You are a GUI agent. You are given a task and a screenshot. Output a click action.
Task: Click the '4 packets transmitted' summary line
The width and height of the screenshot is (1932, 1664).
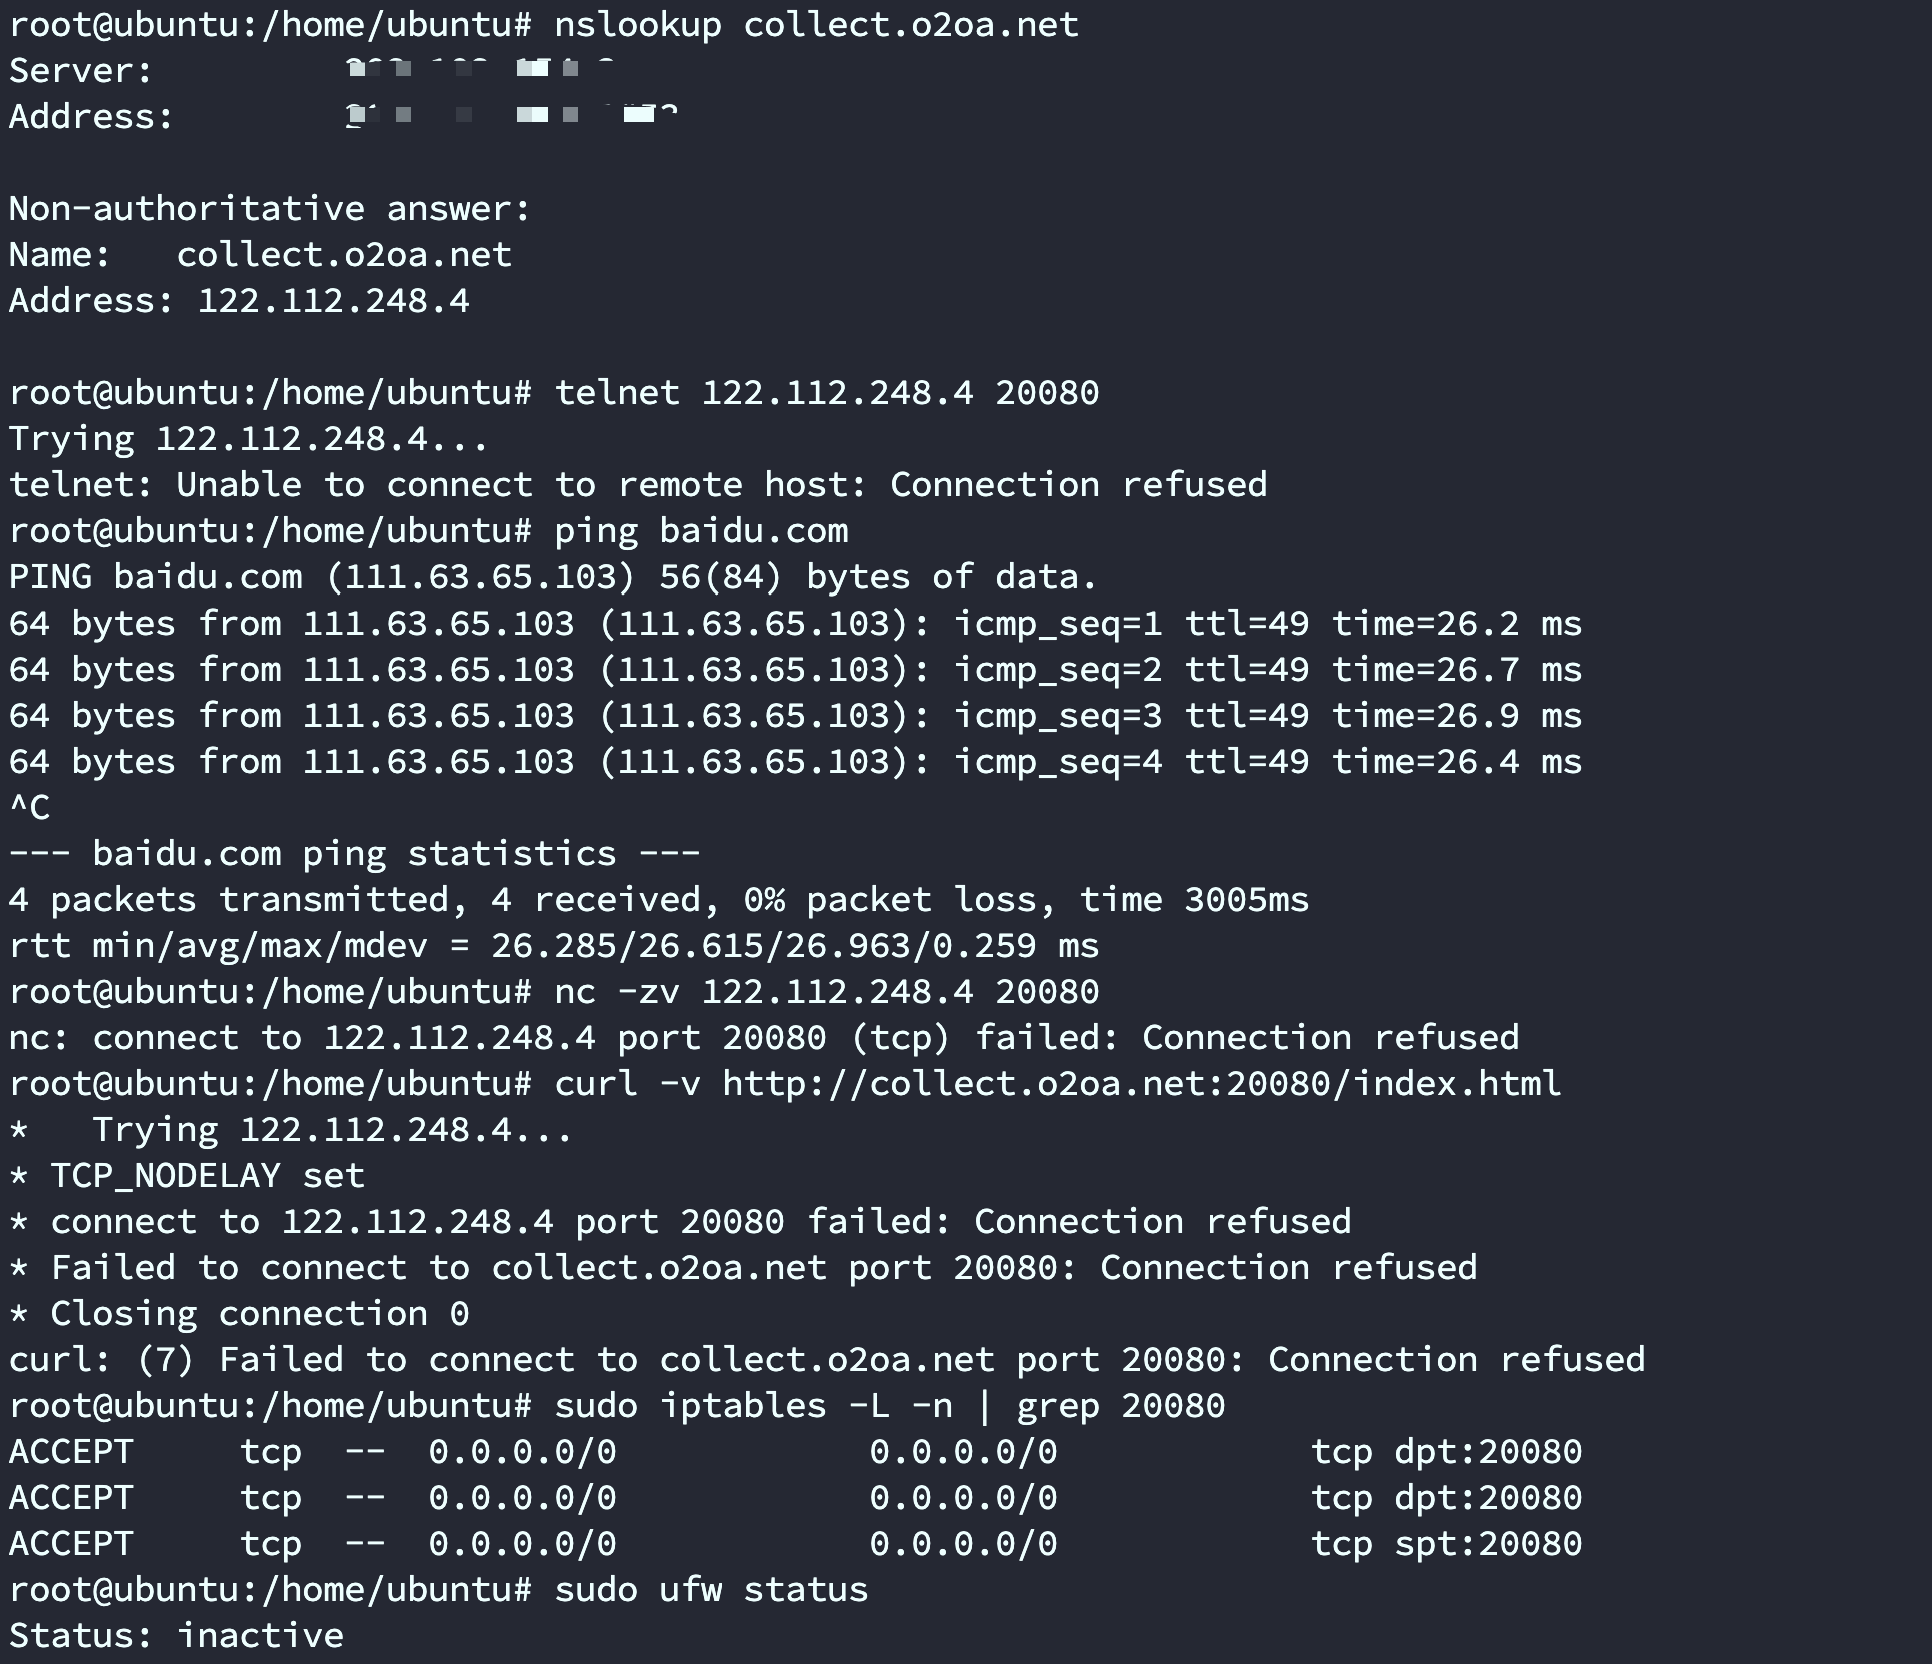coord(658,899)
